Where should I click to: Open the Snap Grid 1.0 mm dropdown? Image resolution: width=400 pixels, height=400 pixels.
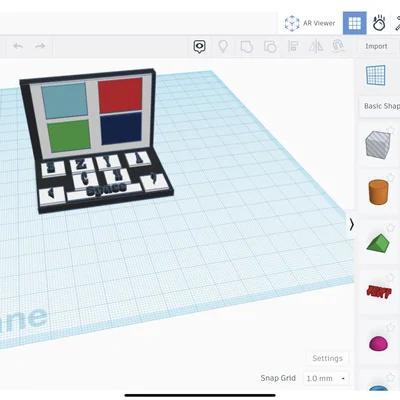tap(326, 378)
